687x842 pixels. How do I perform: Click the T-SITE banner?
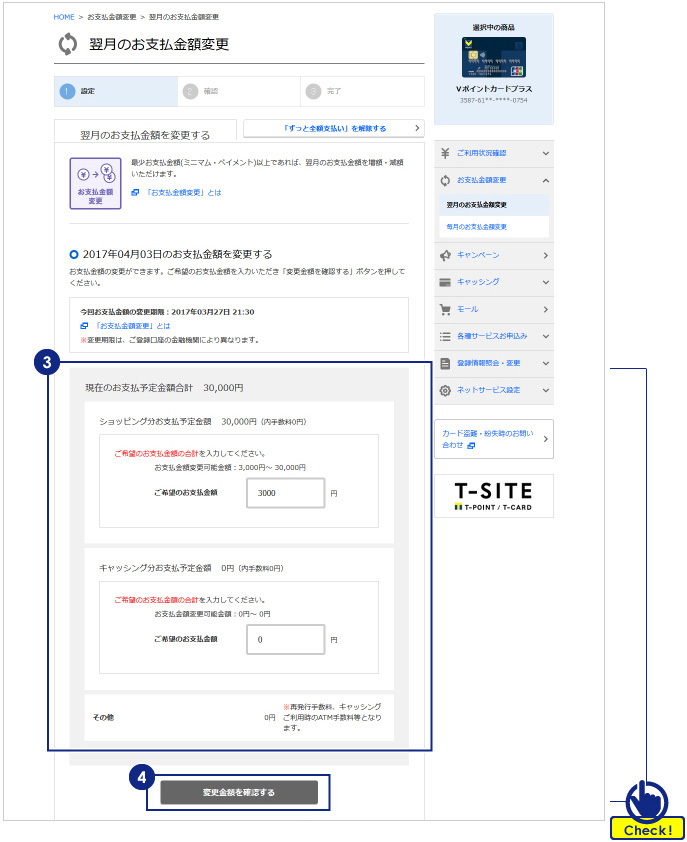(x=493, y=496)
